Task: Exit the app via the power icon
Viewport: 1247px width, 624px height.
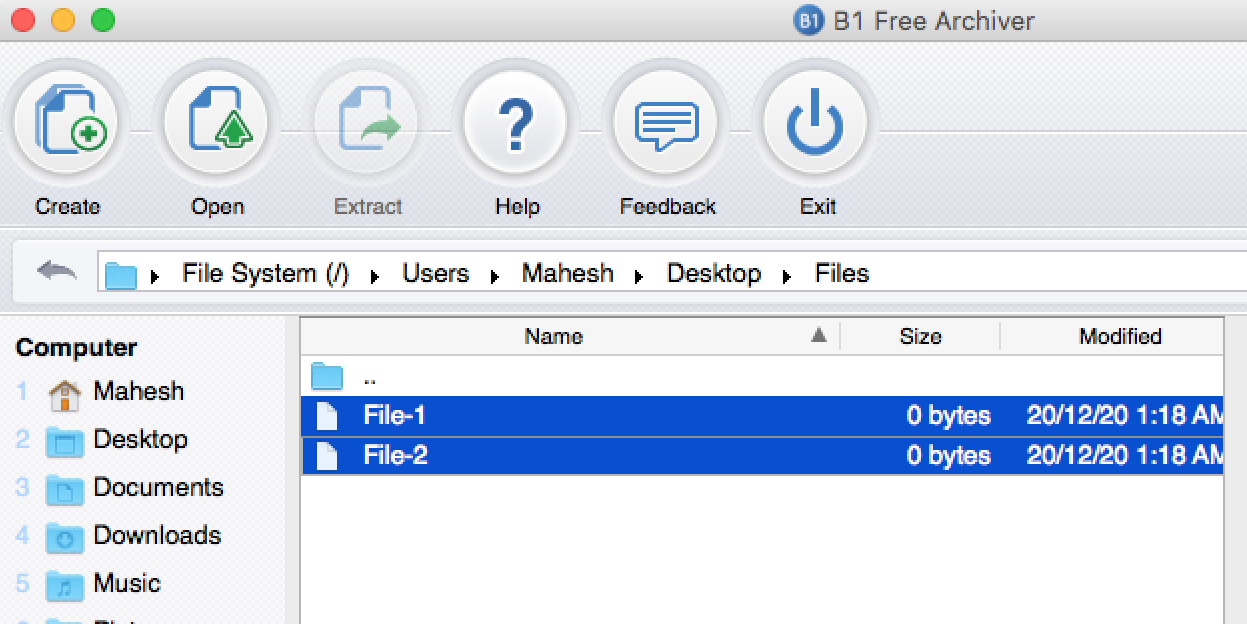Action: pyautogui.click(x=817, y=120)
